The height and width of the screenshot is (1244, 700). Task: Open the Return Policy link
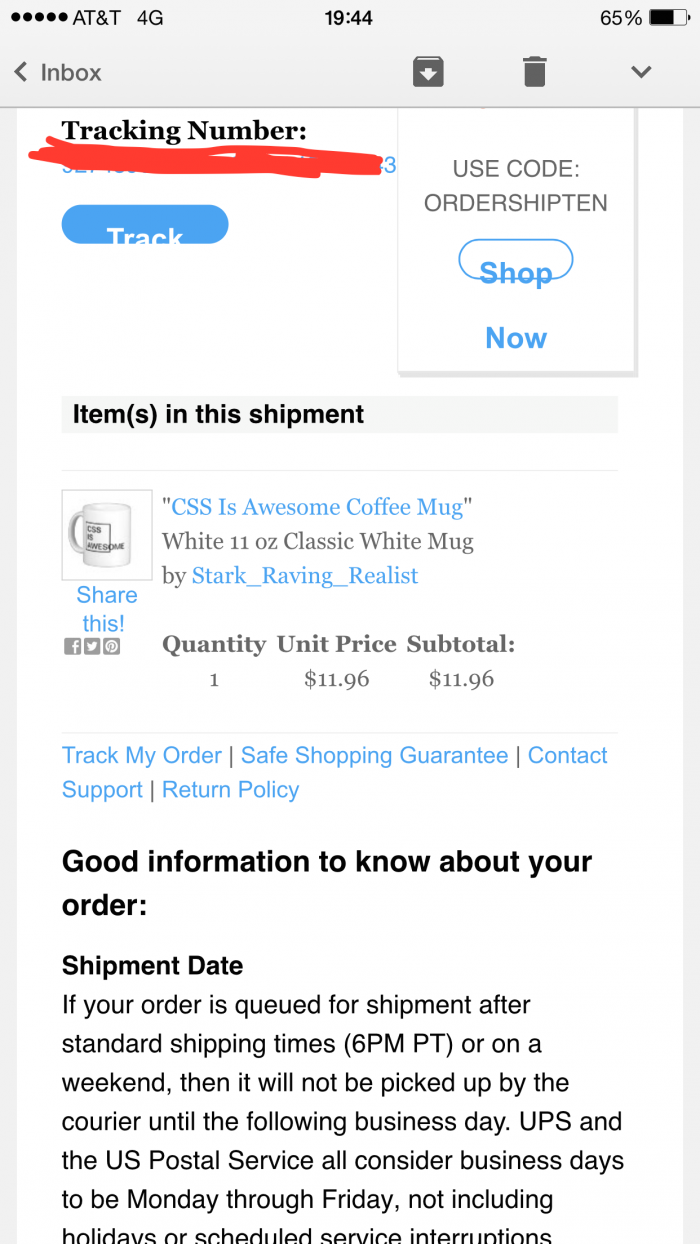[231, 790]
